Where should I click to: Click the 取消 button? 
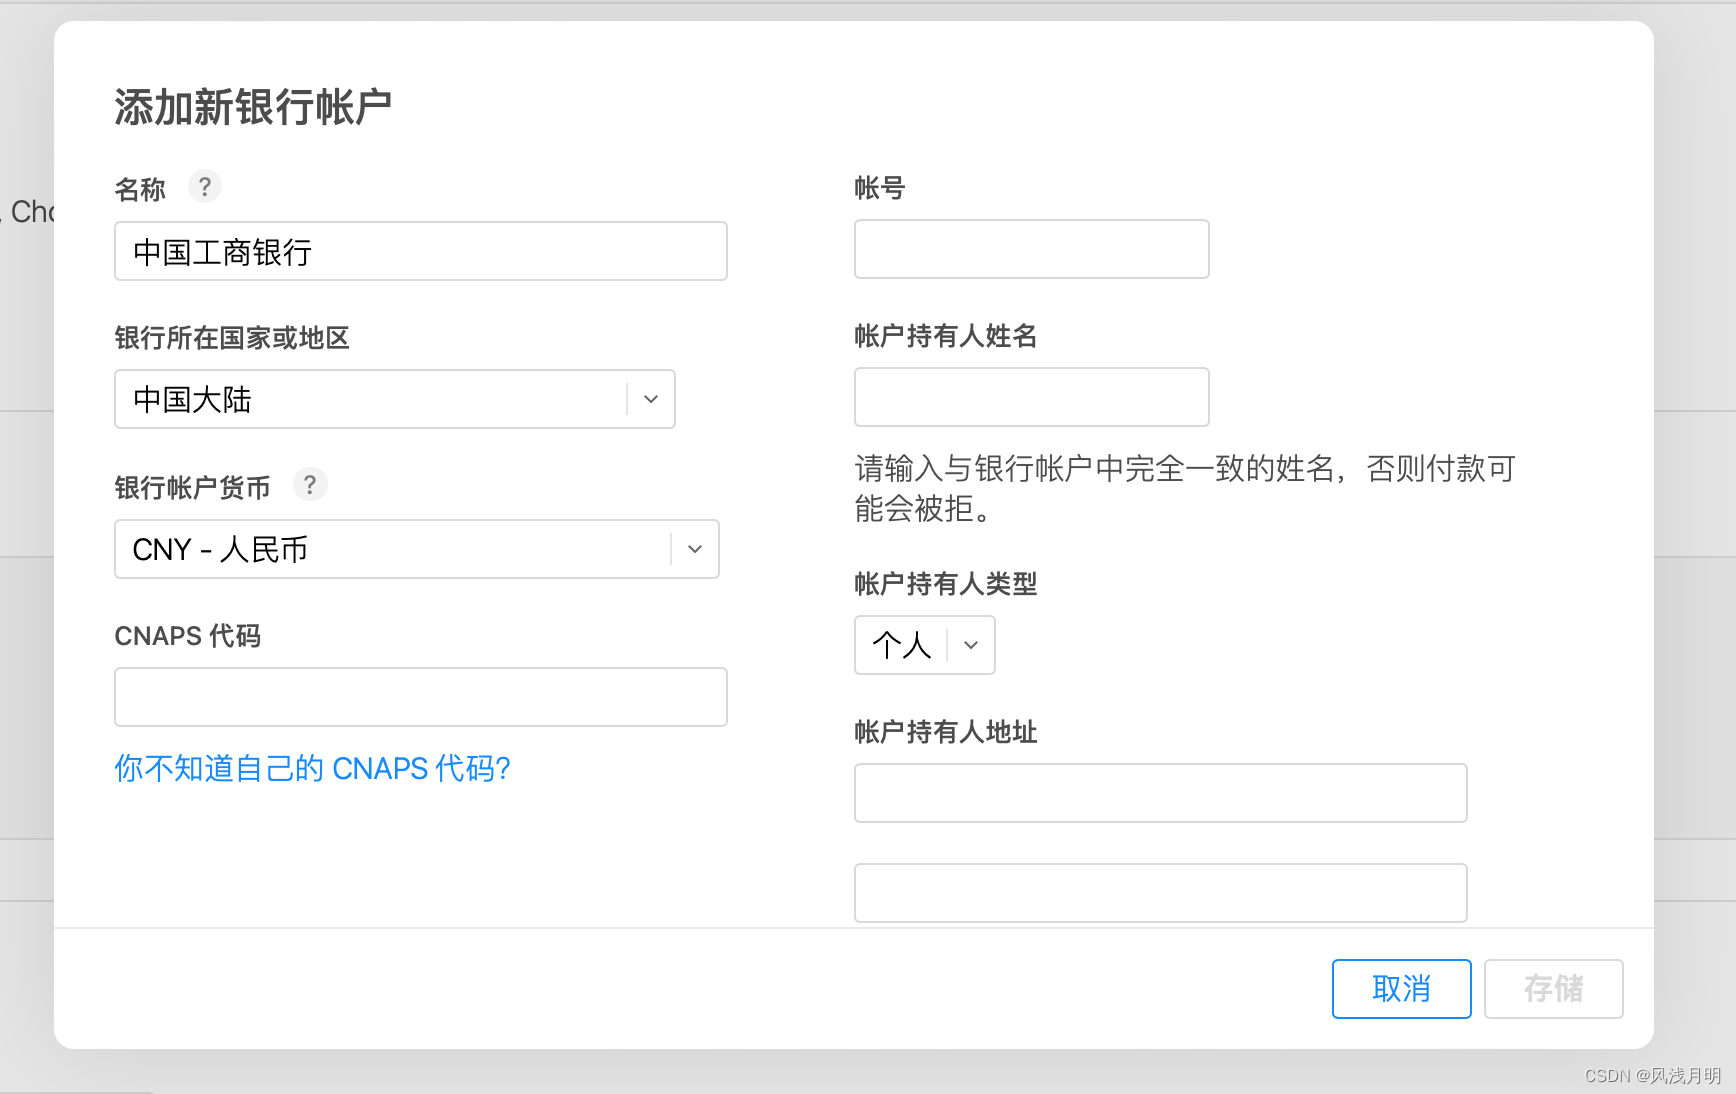click(x=1402, y=989)
